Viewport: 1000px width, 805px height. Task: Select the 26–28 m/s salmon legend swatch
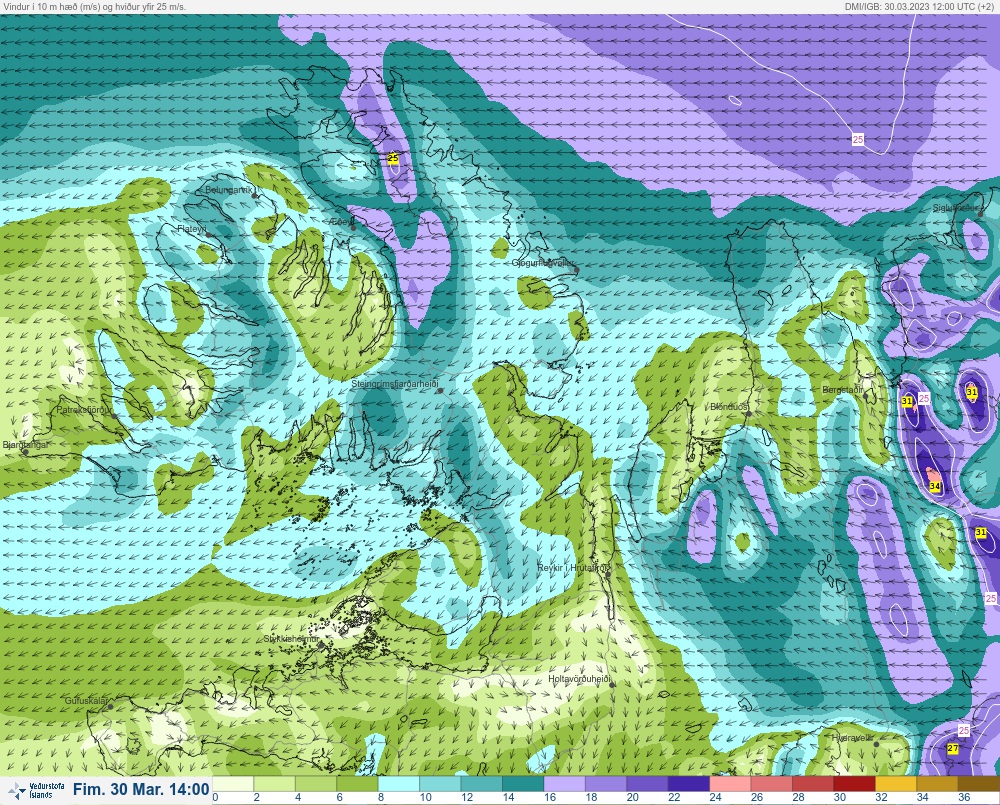point(772,783)
